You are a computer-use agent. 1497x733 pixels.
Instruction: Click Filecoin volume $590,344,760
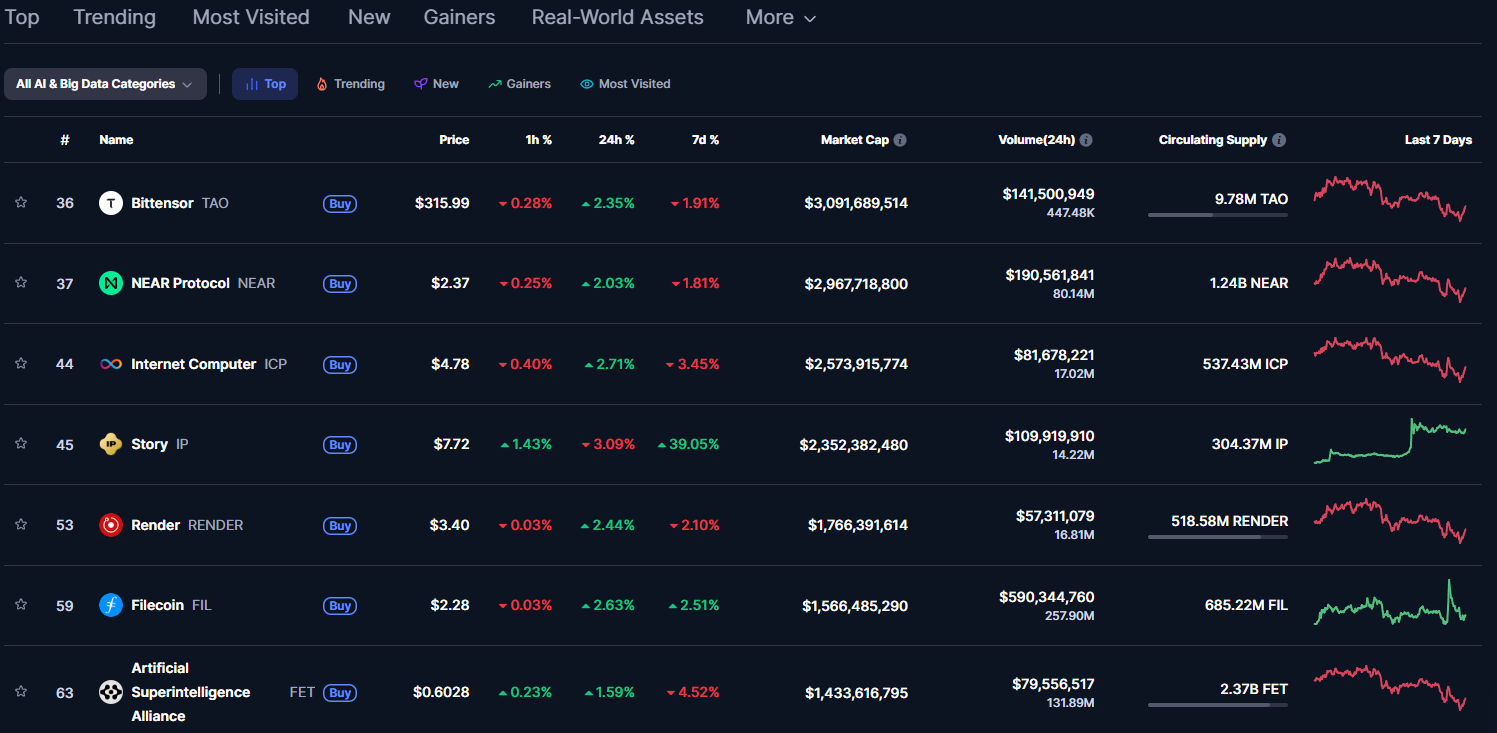coord(1046,597)
